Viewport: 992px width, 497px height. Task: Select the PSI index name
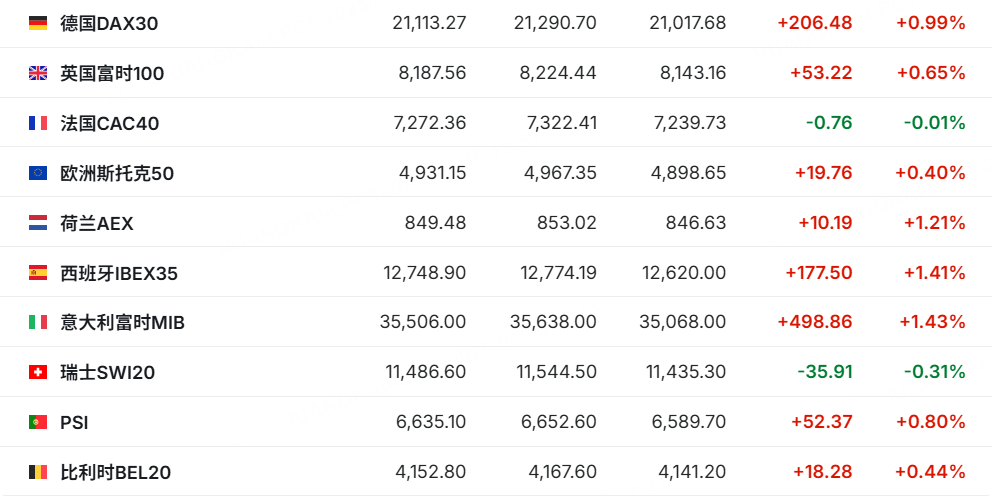click(74, 423)
